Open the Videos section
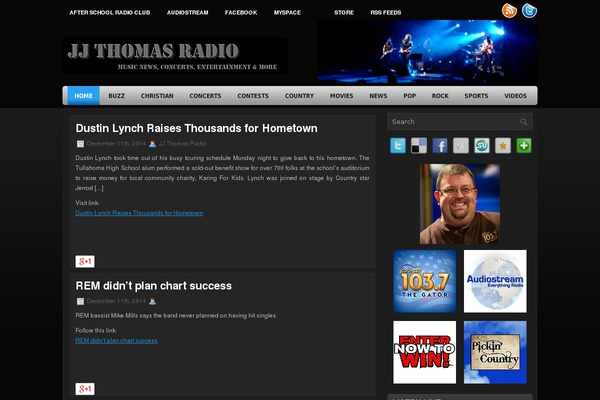The width and height of the screenshot is (600, 400). (515, 96)
